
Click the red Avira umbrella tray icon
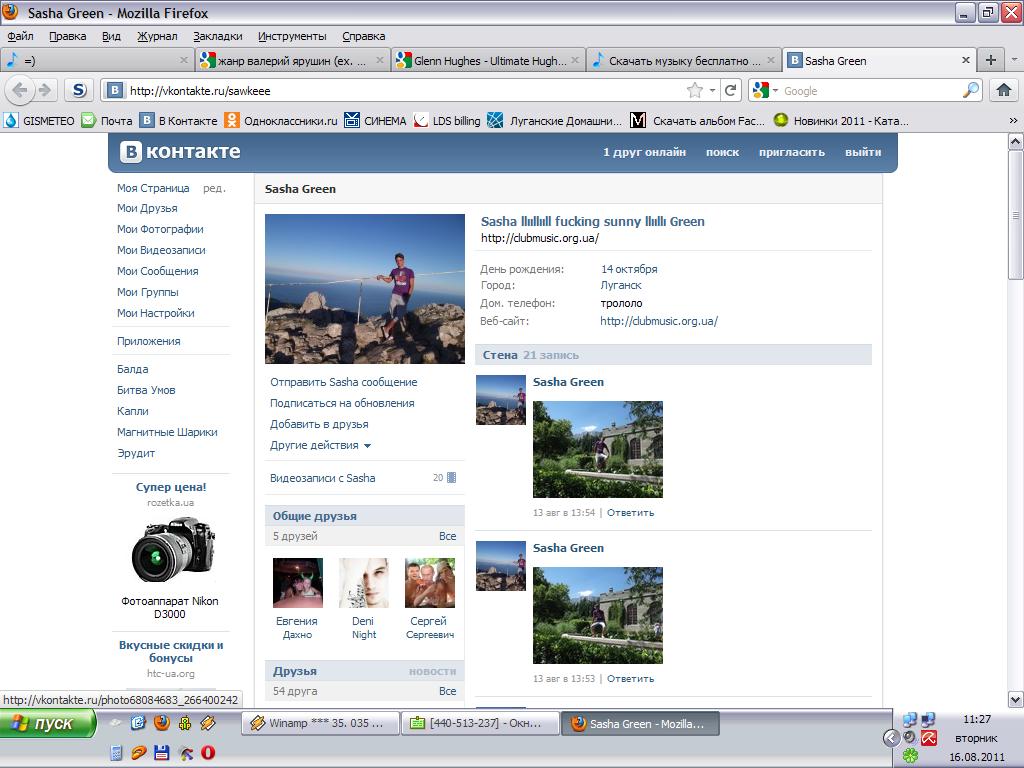pyautogui.click(x=929, y=738)
